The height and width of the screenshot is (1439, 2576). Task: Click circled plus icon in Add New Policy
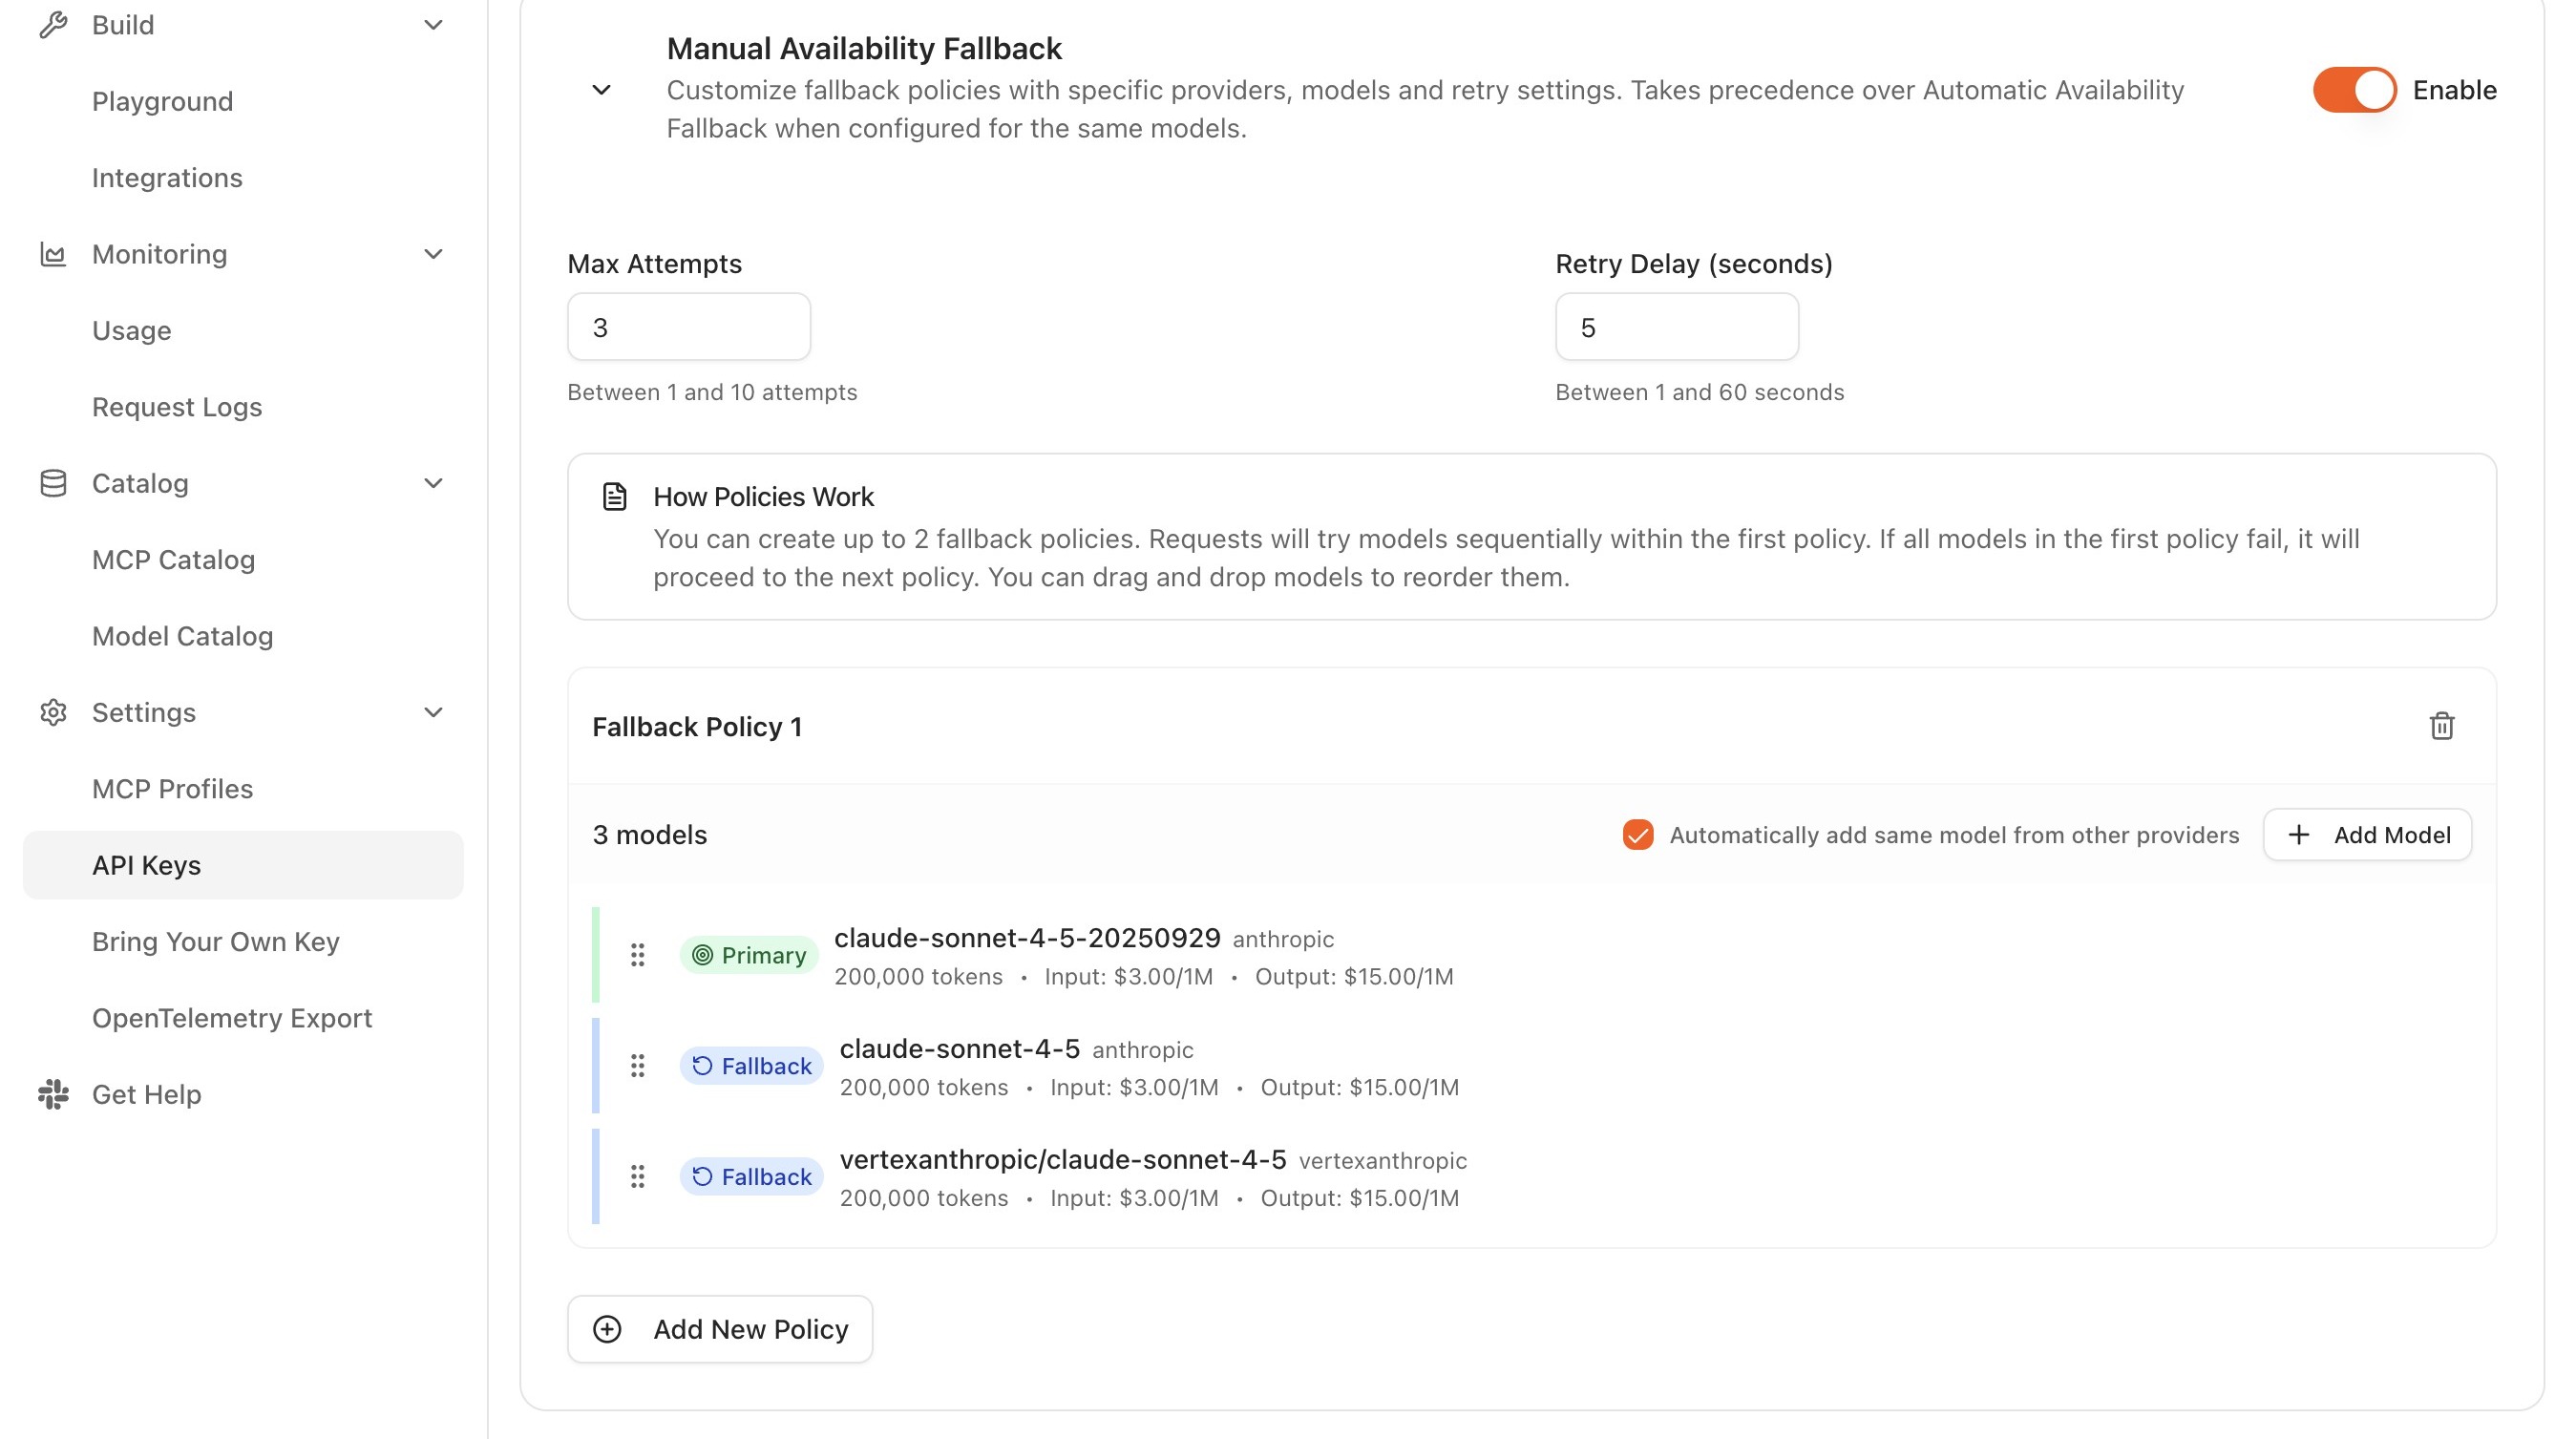[x=607, y=1329]
